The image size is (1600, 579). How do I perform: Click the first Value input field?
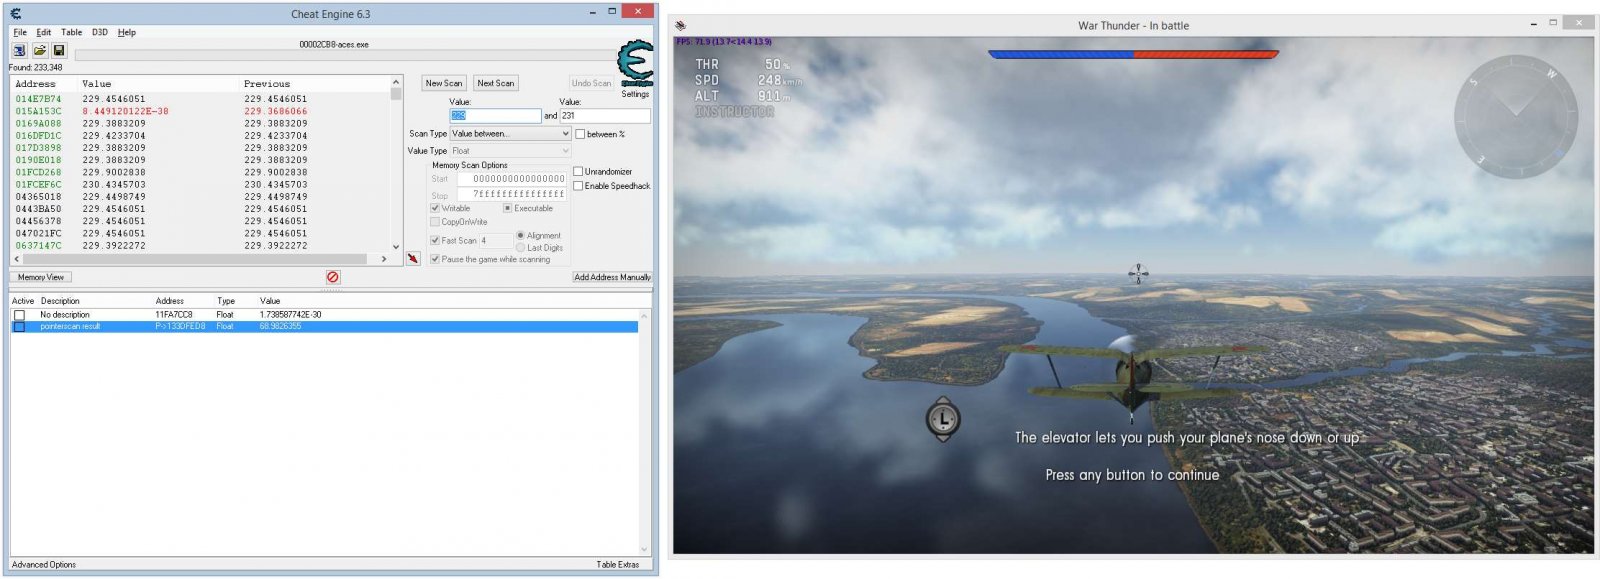495,116
